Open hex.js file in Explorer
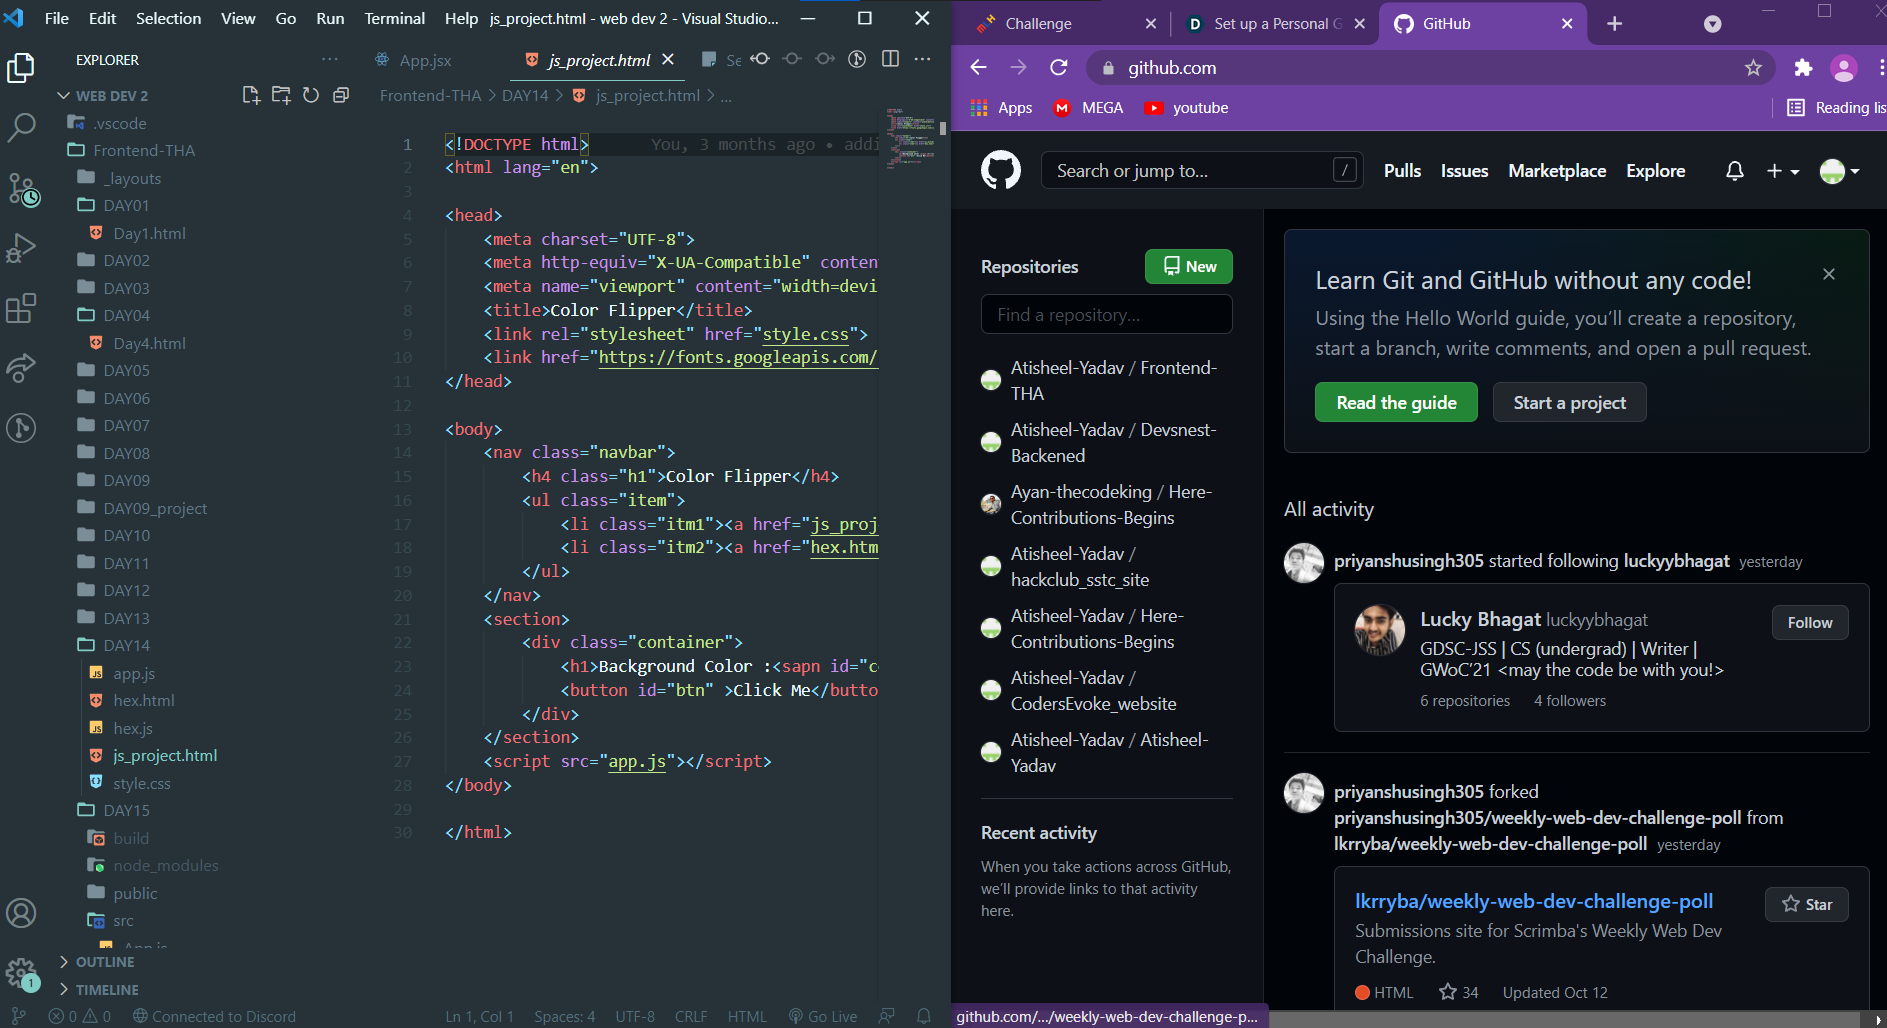1887x1028 pixels. point(132,728)
